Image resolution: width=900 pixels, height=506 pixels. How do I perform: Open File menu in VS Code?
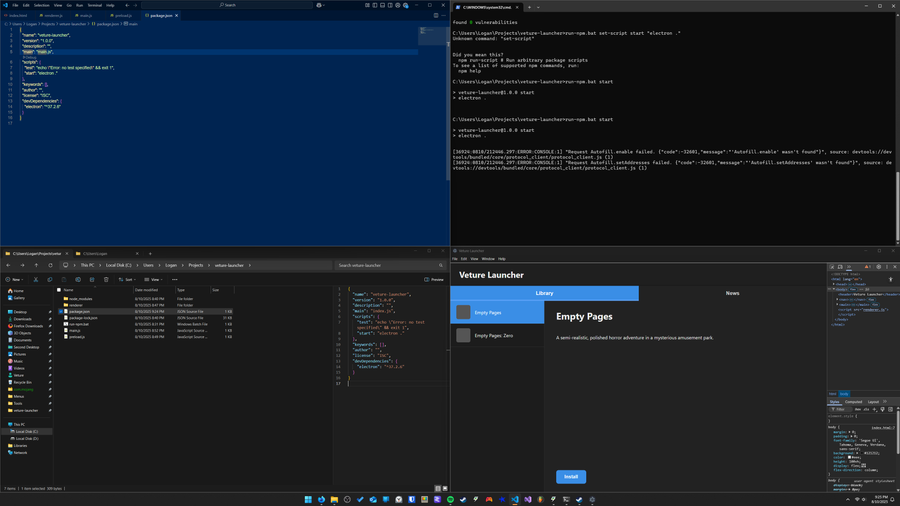(15, 5)
